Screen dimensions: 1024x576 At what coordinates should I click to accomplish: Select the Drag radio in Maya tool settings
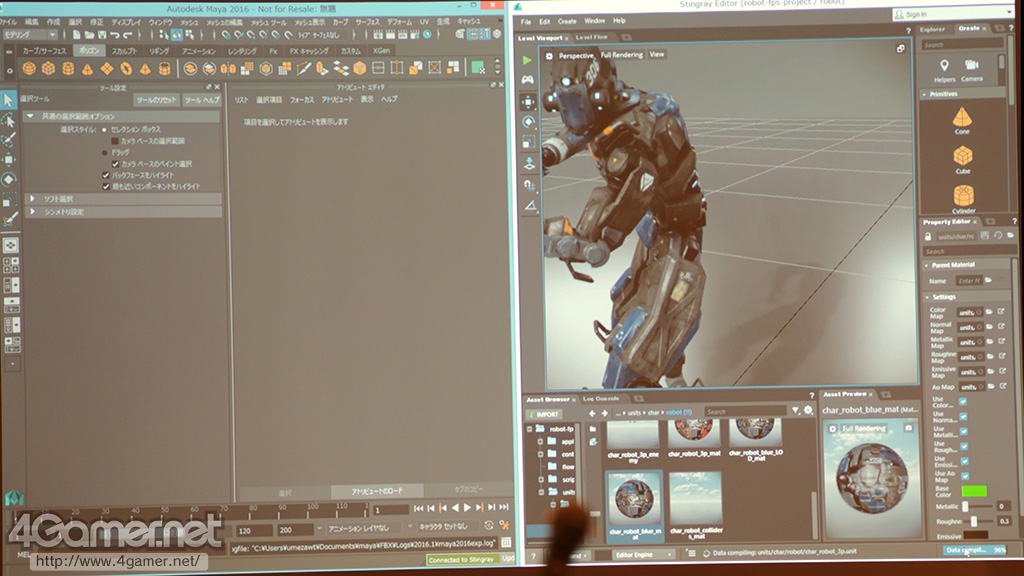click(104, 152)
